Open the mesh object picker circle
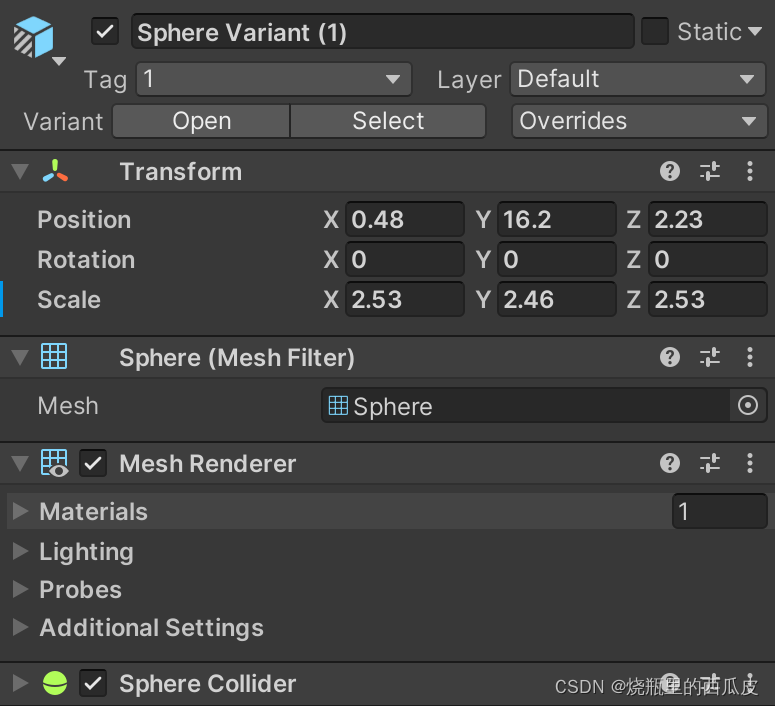The image size is (775, 706). click(x=748, y=405)
